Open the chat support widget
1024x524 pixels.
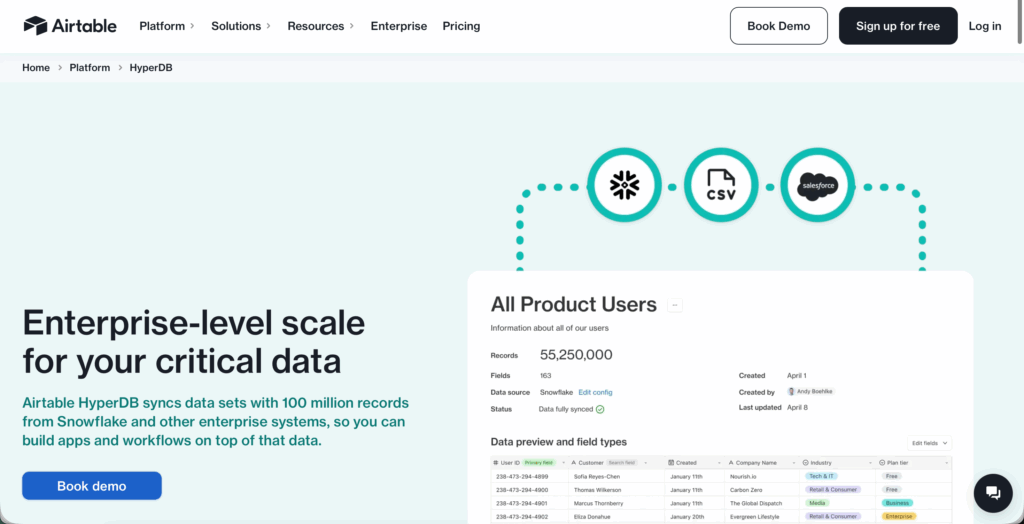(x=993, y=492)
